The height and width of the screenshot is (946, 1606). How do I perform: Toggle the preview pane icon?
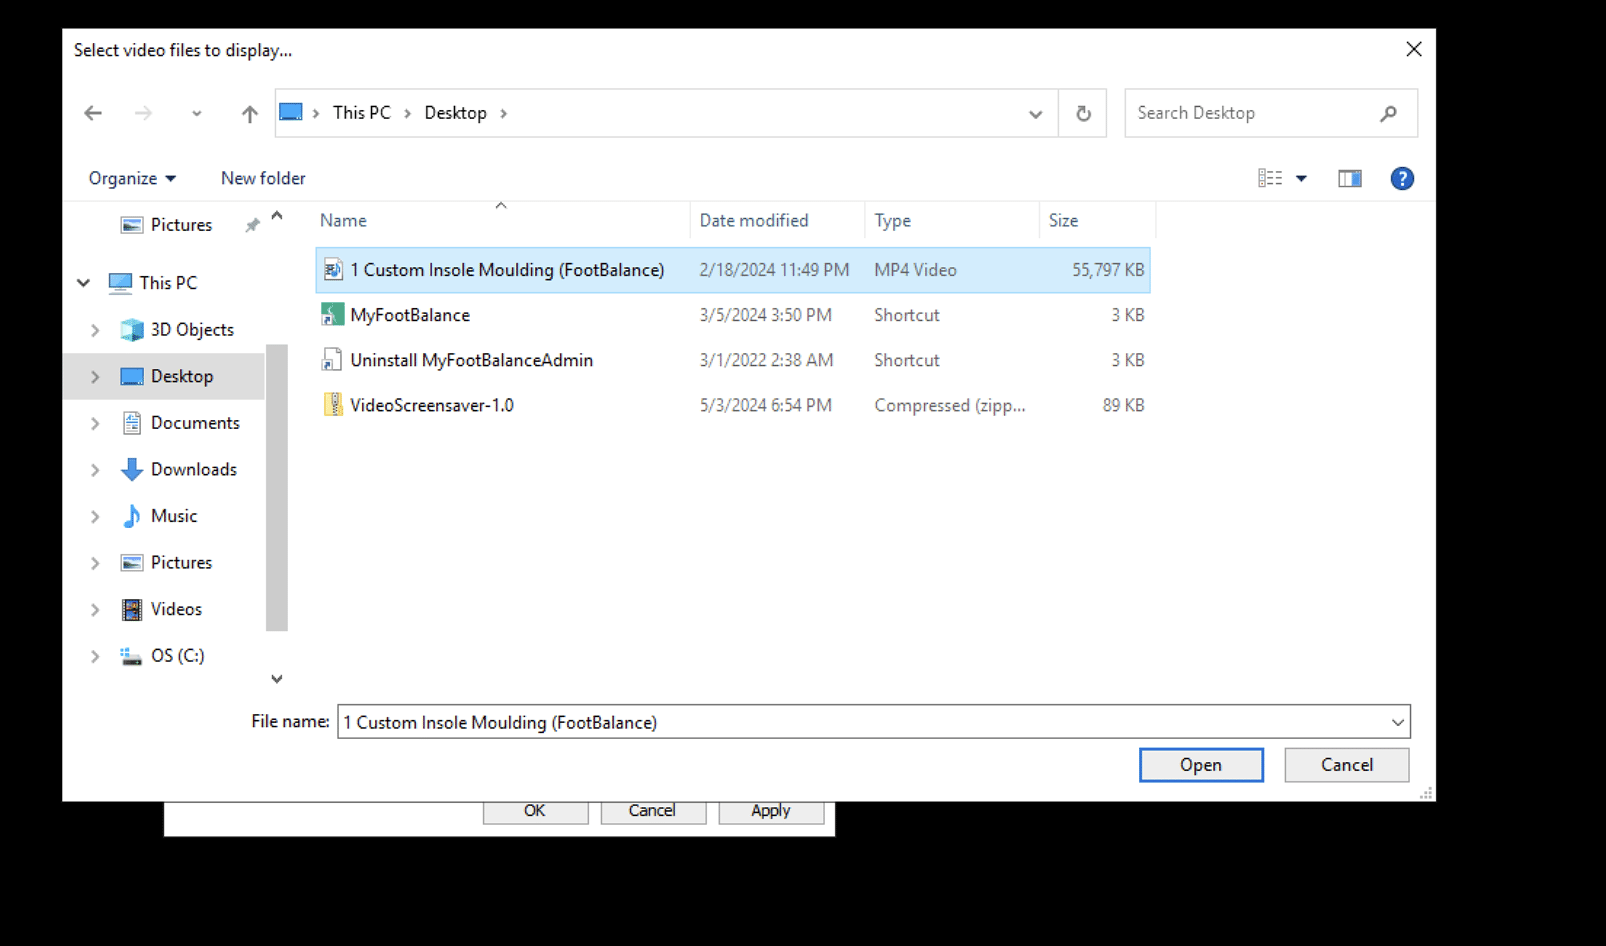point(1349,177)
